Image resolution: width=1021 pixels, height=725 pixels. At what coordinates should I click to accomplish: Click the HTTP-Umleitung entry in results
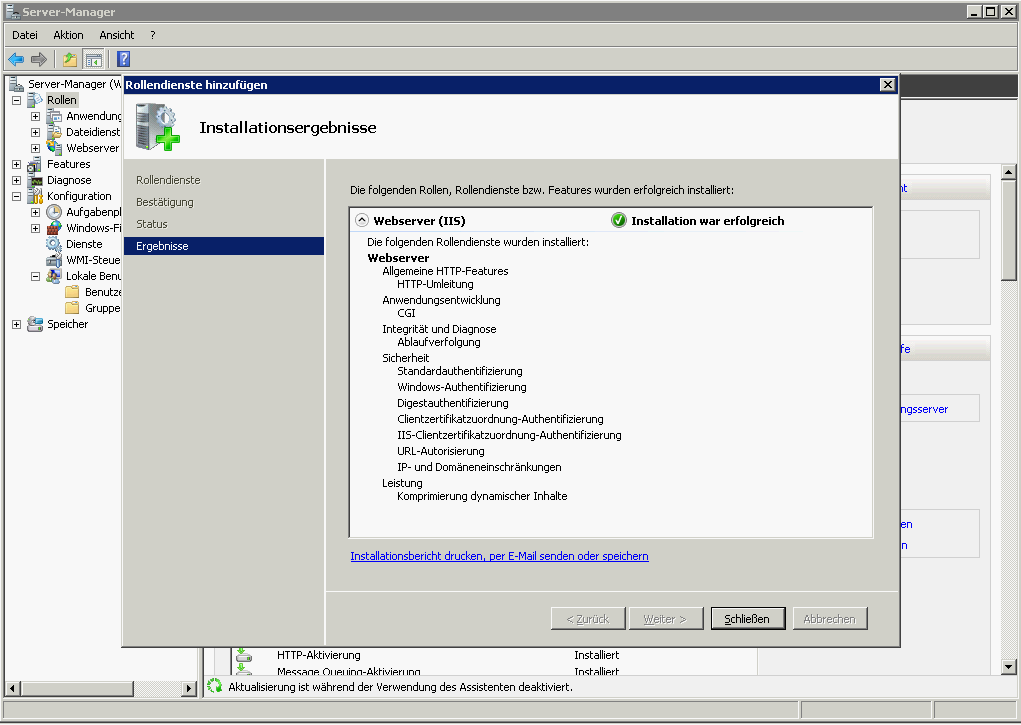tap(435, 284)
